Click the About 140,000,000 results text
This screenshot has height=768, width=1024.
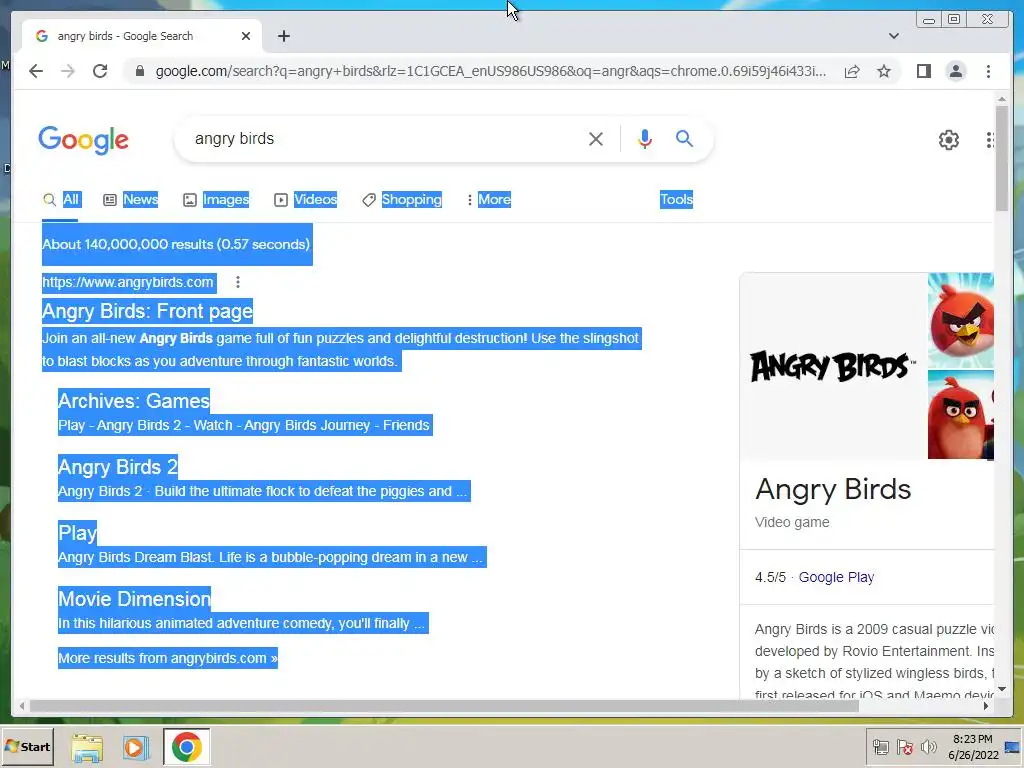(176, 244)
